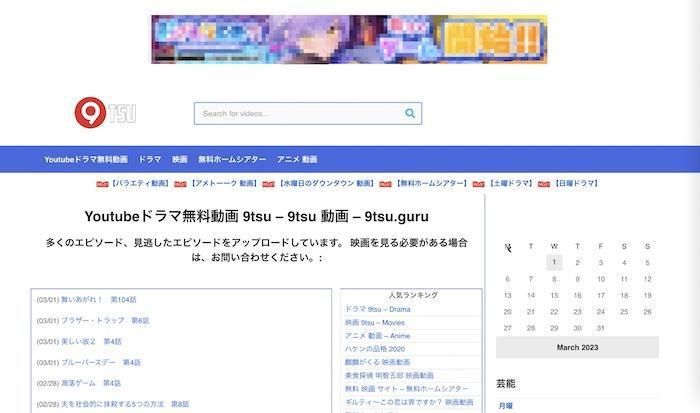
Task: Click the hot badge before 【日曜ドラマ】
Action: pos(544,184)
